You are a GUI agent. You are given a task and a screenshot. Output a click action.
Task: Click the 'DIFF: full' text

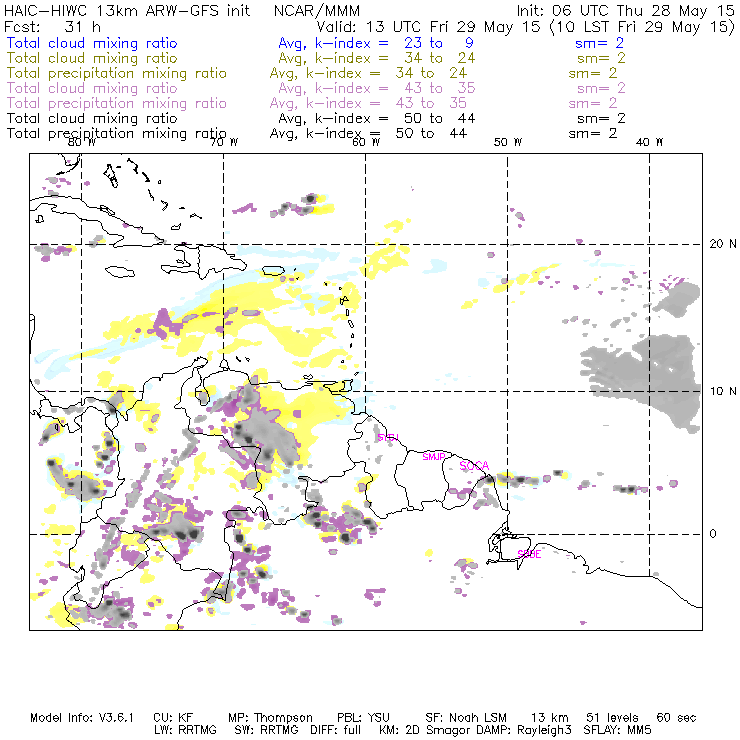(x=335, y=730)
